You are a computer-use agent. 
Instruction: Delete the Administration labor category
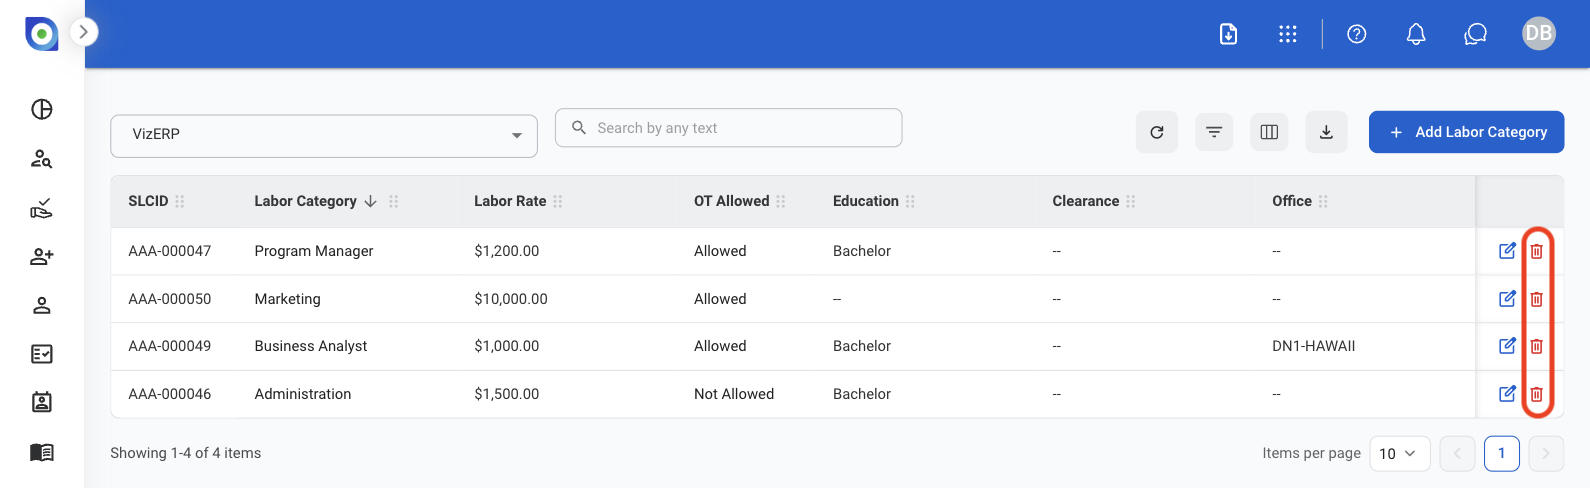pos(1537,394)
